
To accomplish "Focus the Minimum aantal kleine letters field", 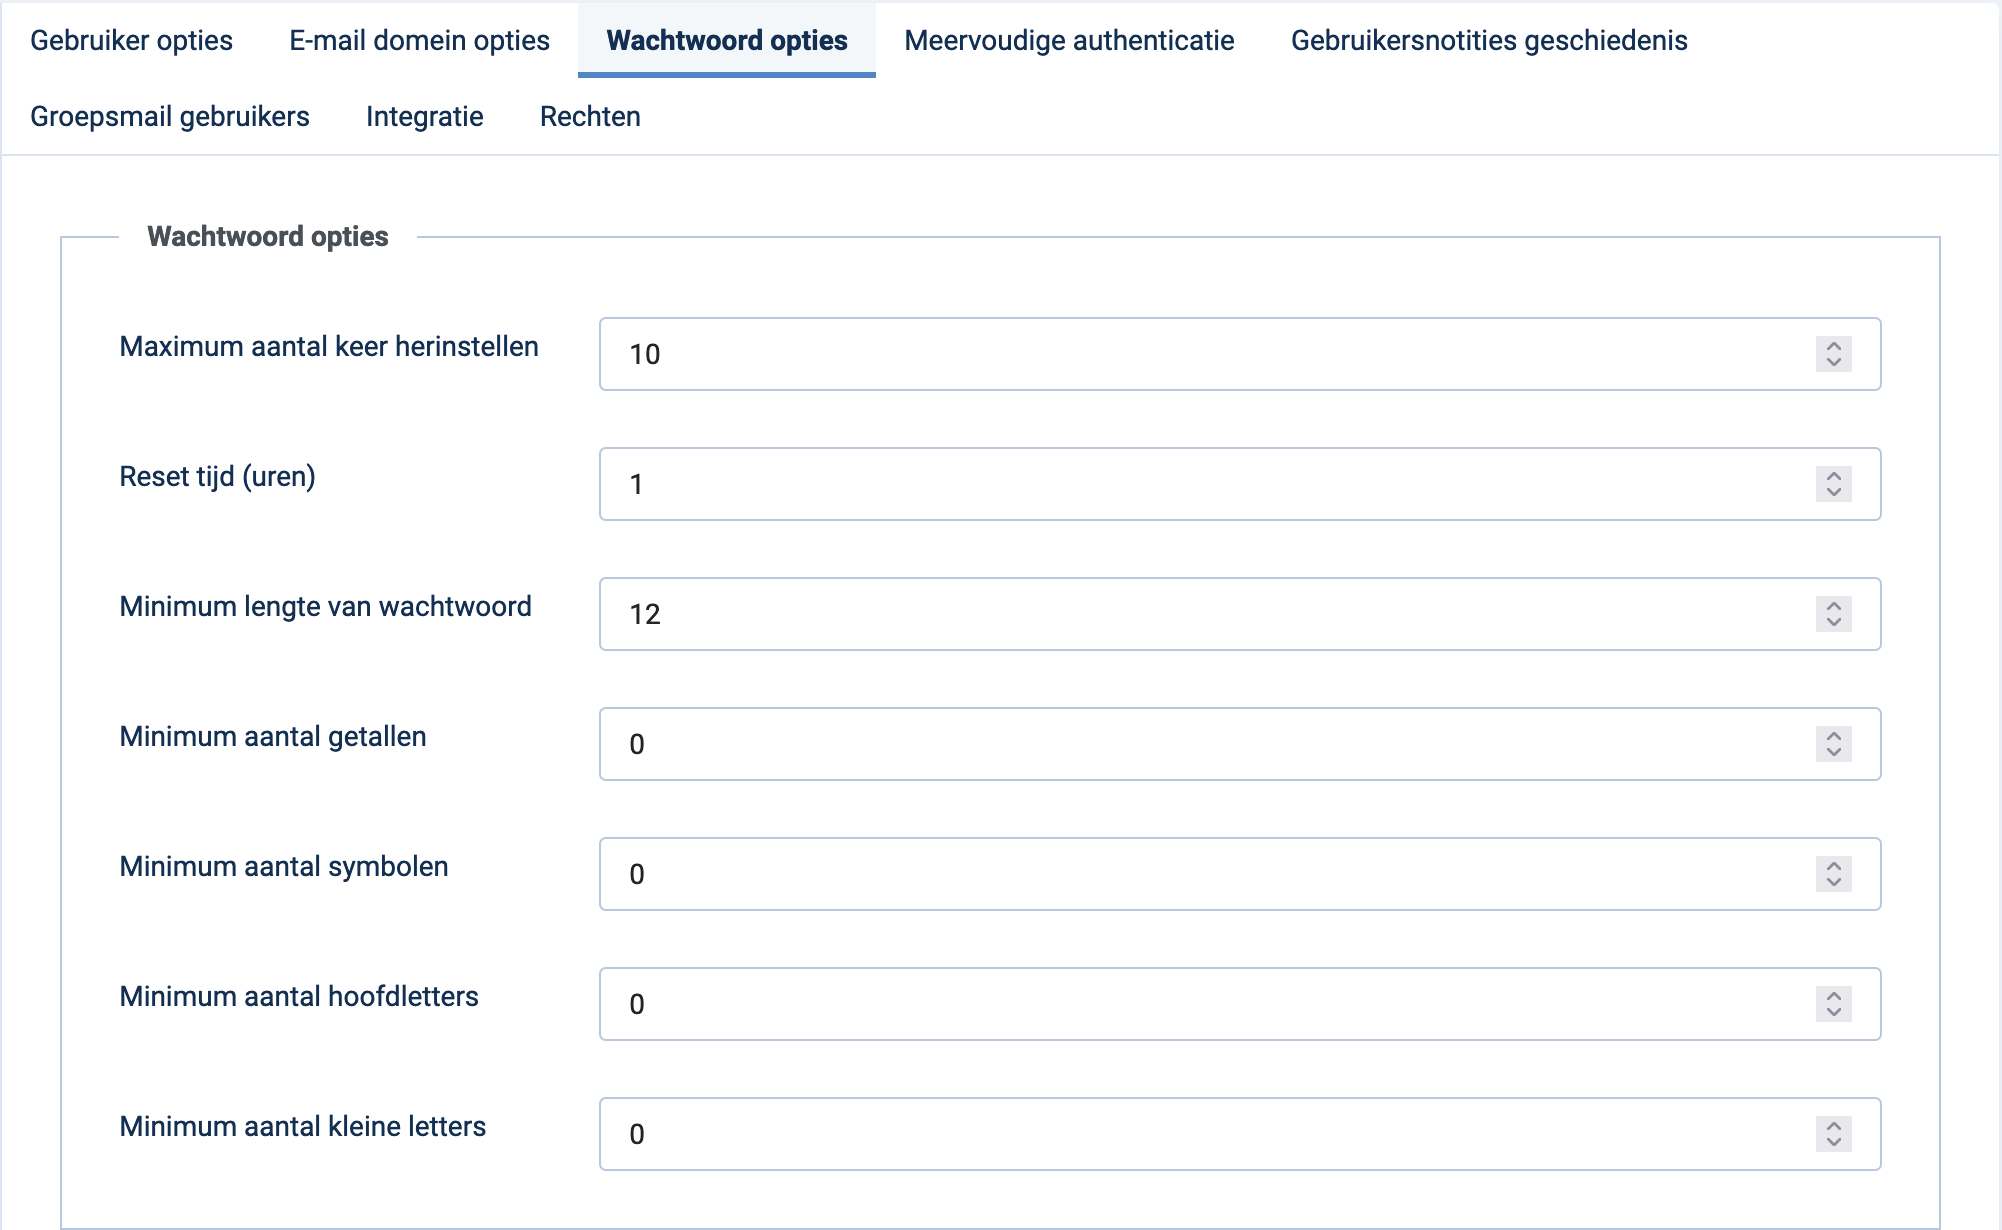I will coord(1240,1134).
